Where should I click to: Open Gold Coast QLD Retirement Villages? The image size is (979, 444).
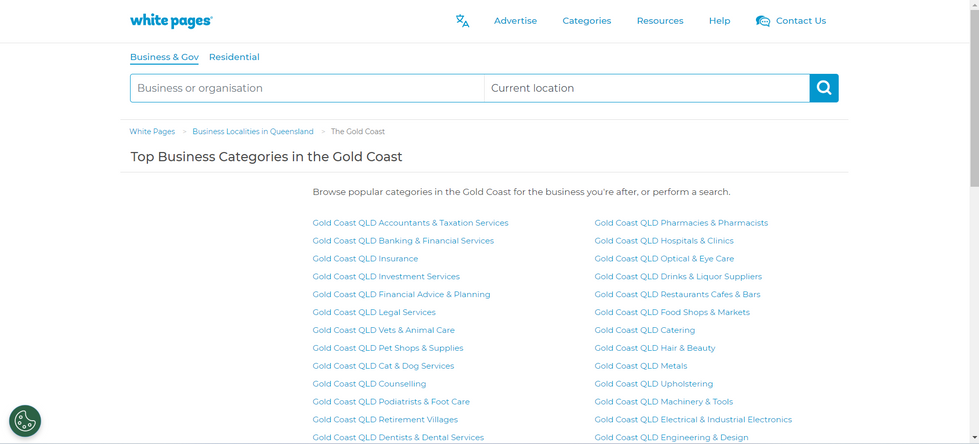(x=385, y=420)
